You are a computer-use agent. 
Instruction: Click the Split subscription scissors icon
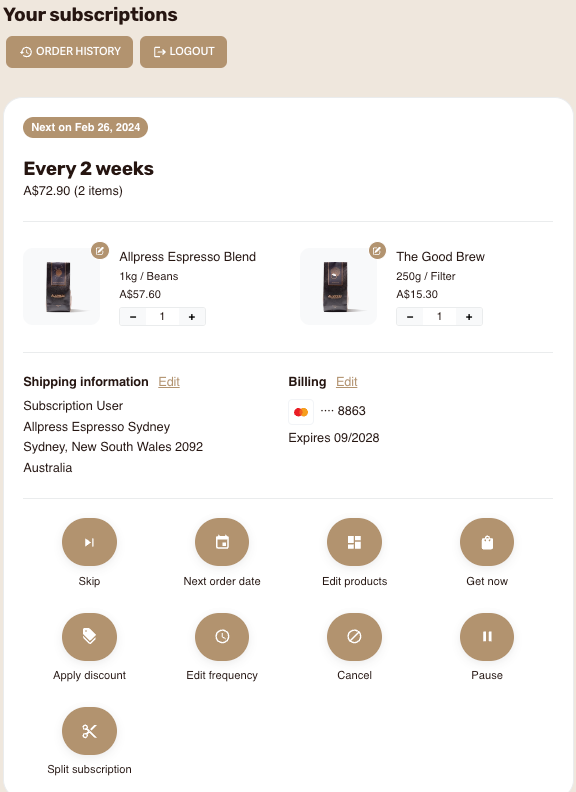[89, 731]
